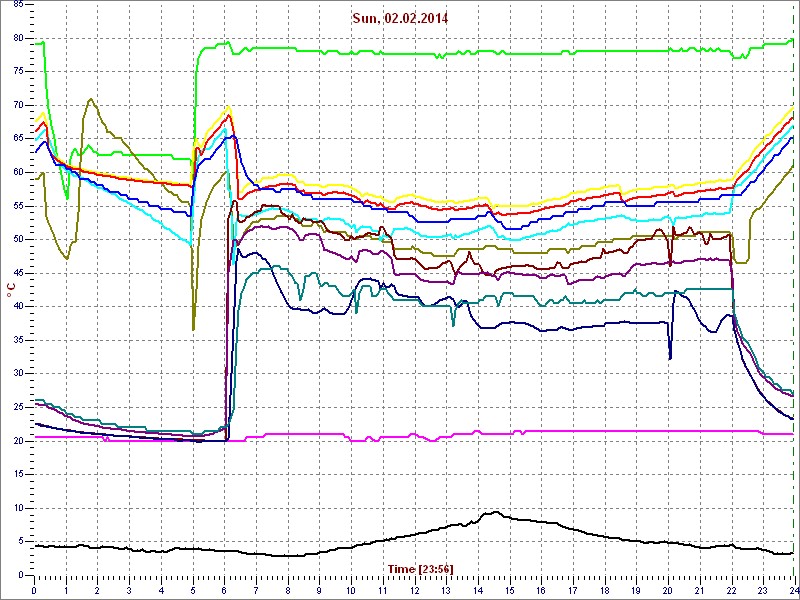Select the 85 temperature axis label
800x600 pixels.
[17, 5]
